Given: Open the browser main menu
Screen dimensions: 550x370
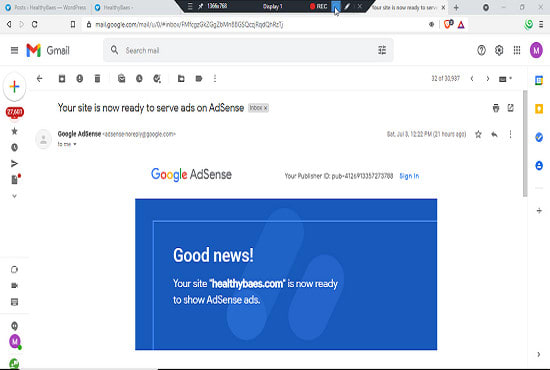Looking at the screenshot, I should point(541,24).
